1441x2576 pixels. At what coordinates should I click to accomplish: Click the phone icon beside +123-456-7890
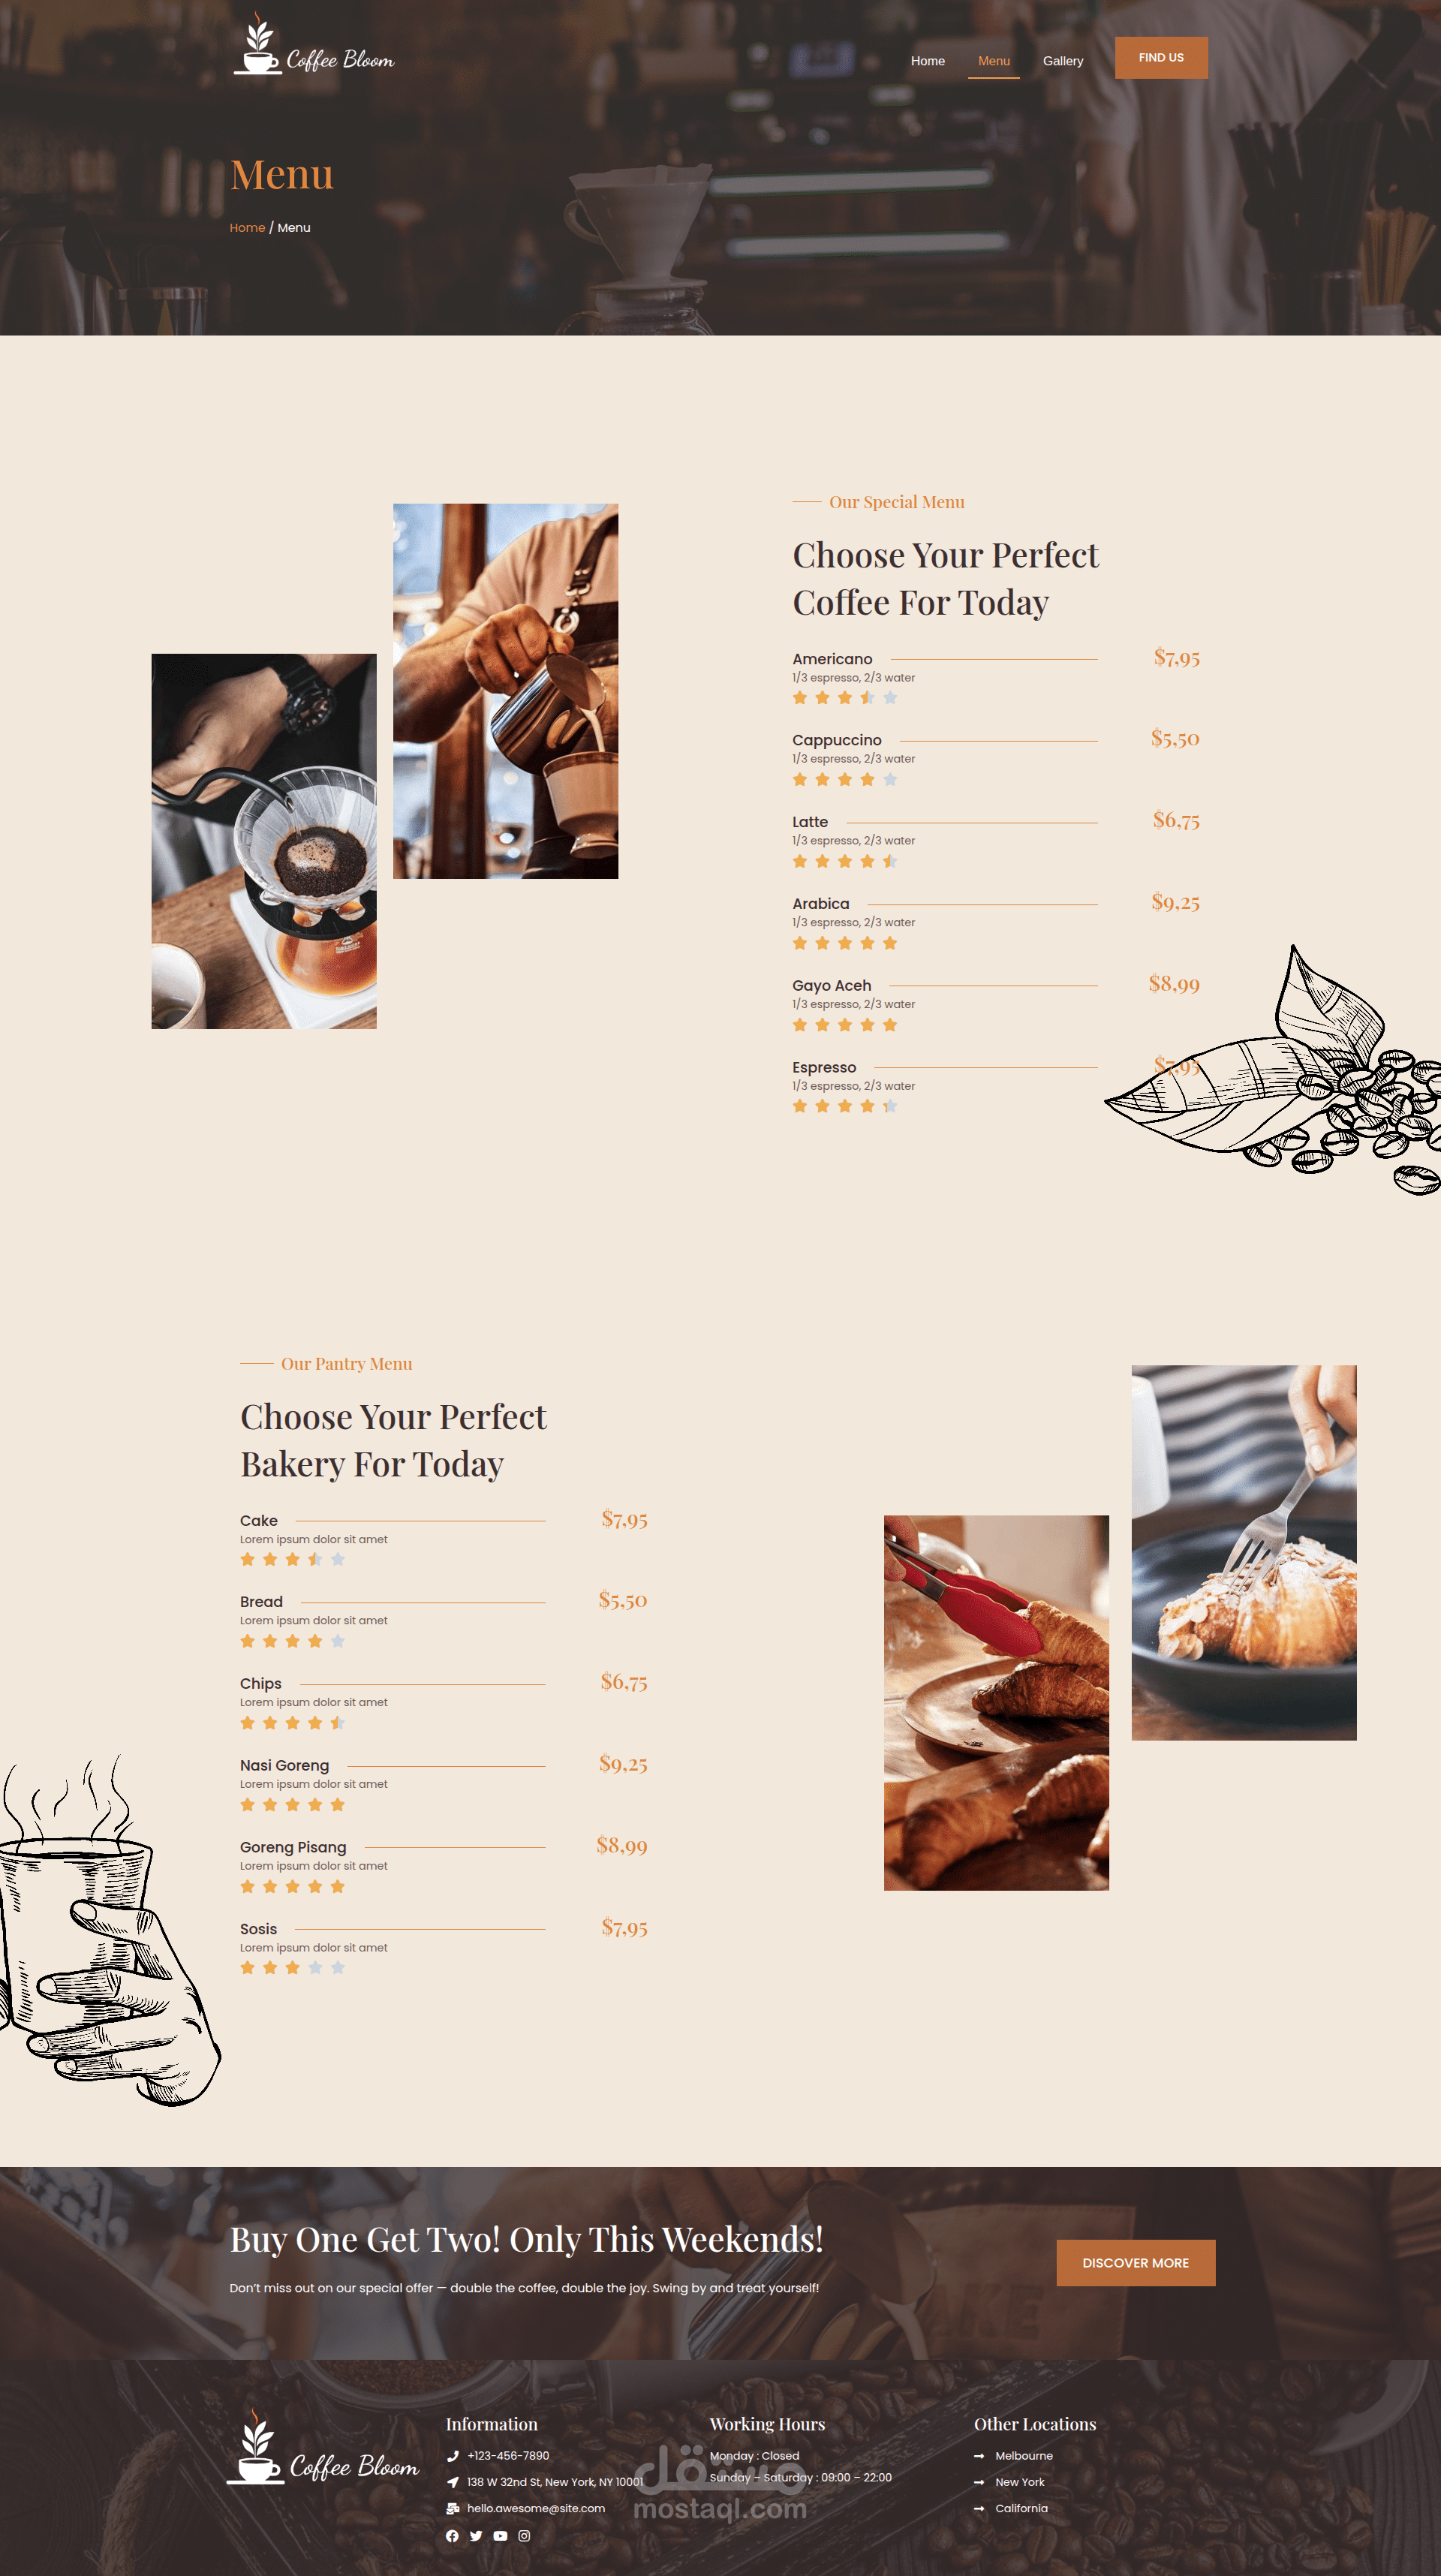pos(452,2456)
